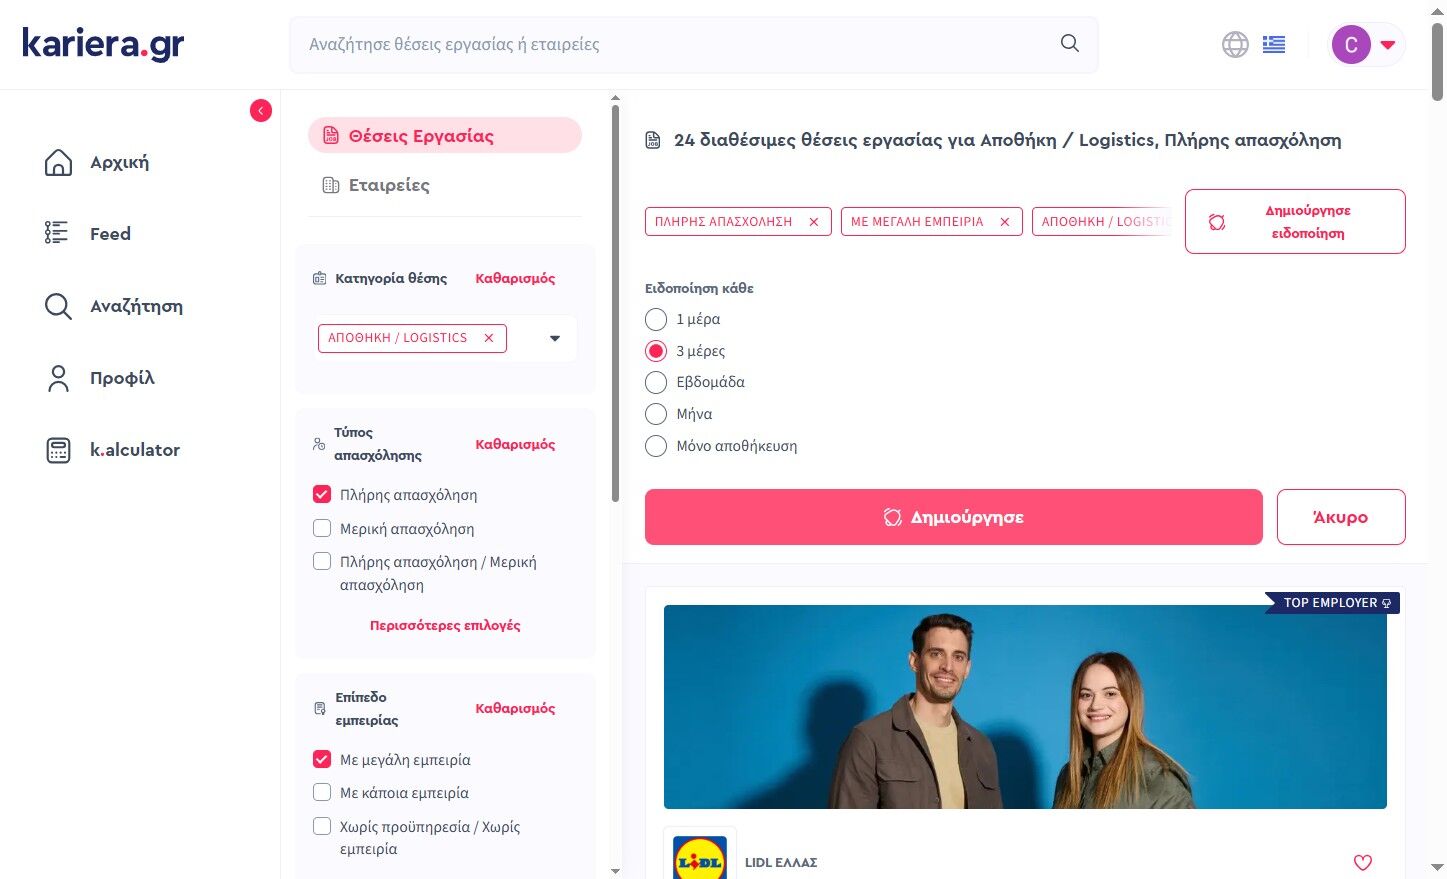Click the pink Δημιούργησε button

[x=954, y=517]
